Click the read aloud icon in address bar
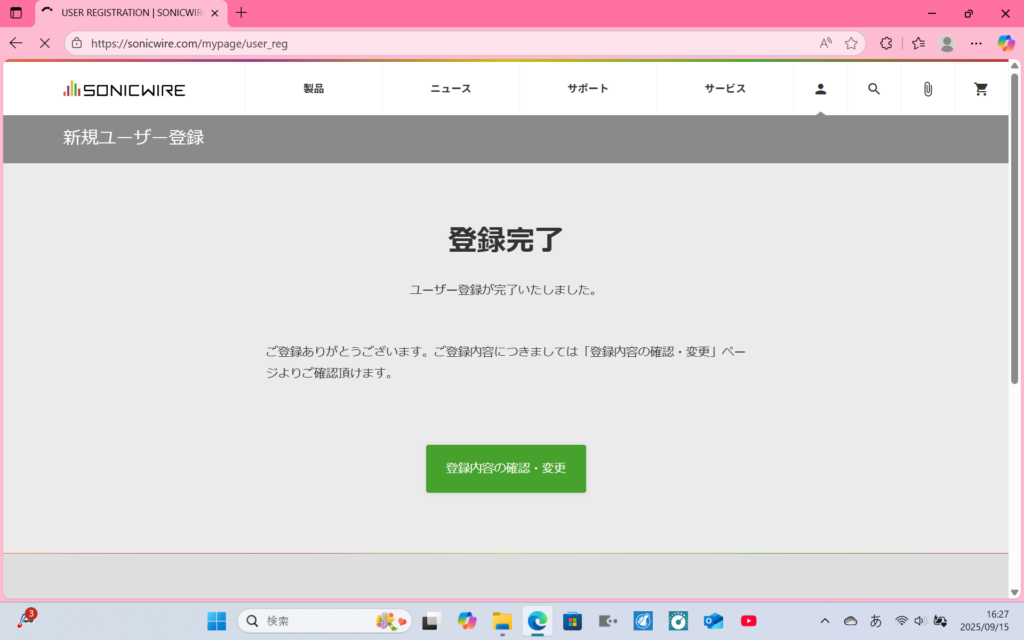 [x=826, y=43]
